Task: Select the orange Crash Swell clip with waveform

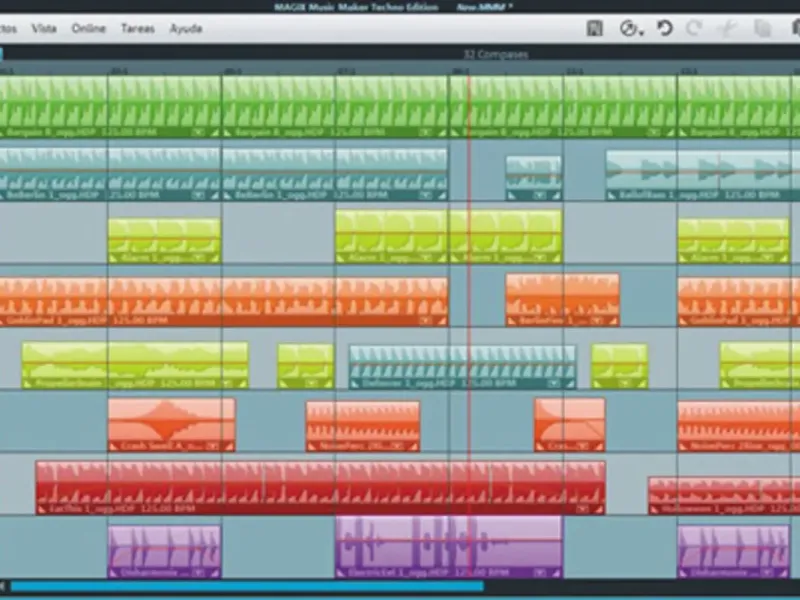Action: pyautogui.click(x=171, y=424)
